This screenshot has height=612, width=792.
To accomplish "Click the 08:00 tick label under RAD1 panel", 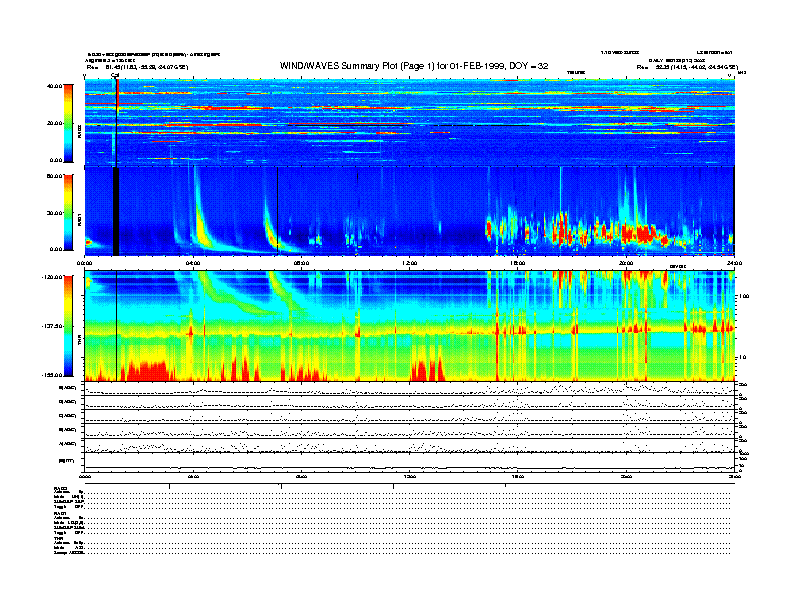I will pos(301,263).
